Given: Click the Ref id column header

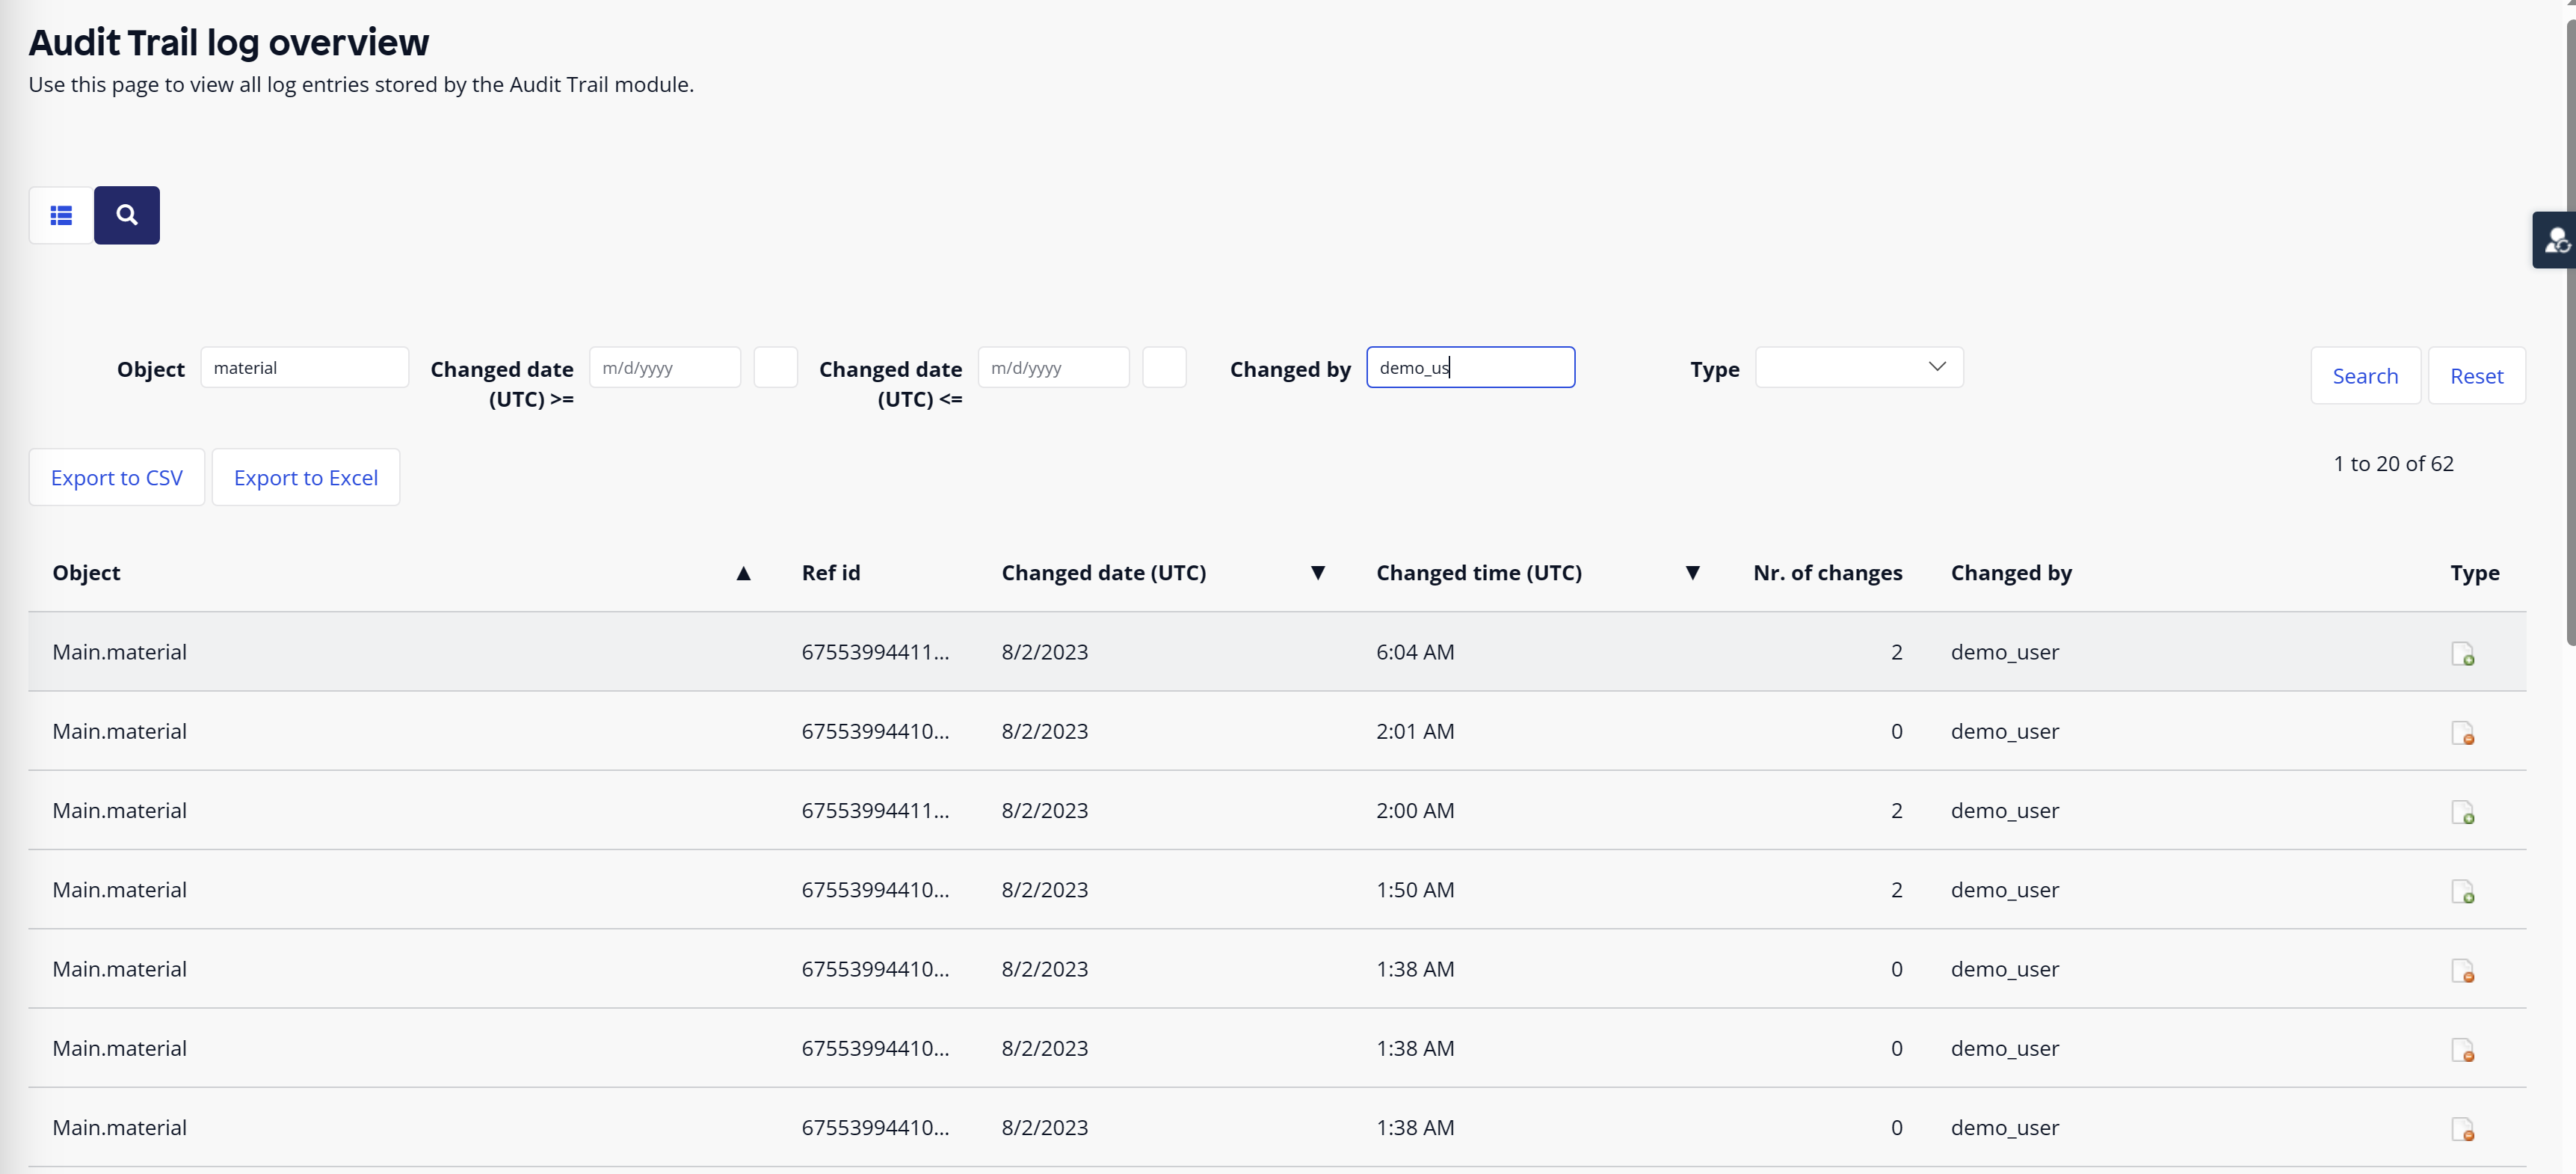Looking at the screenshot, I should [x=831, y=573].
